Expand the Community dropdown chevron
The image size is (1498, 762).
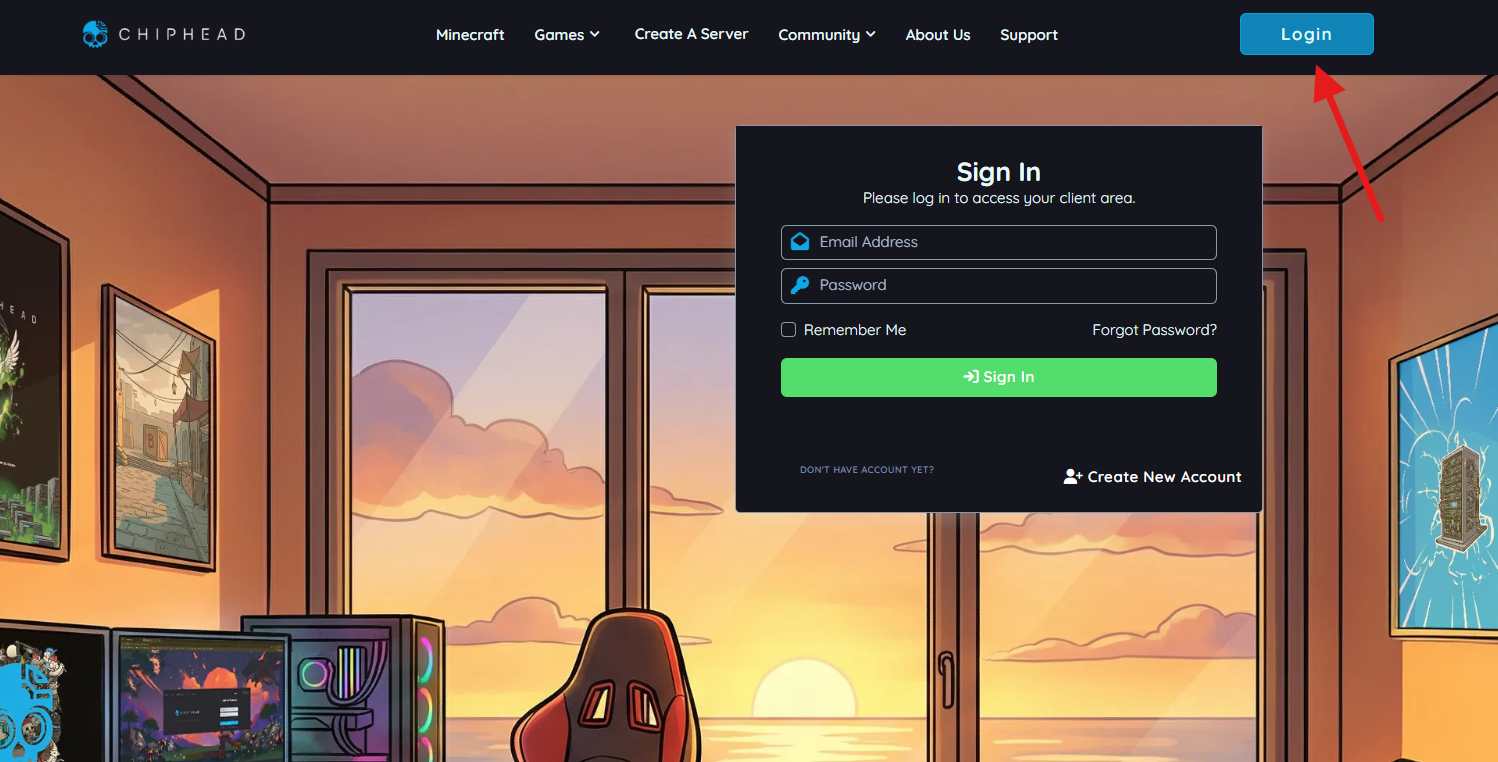tap(871, 34)
